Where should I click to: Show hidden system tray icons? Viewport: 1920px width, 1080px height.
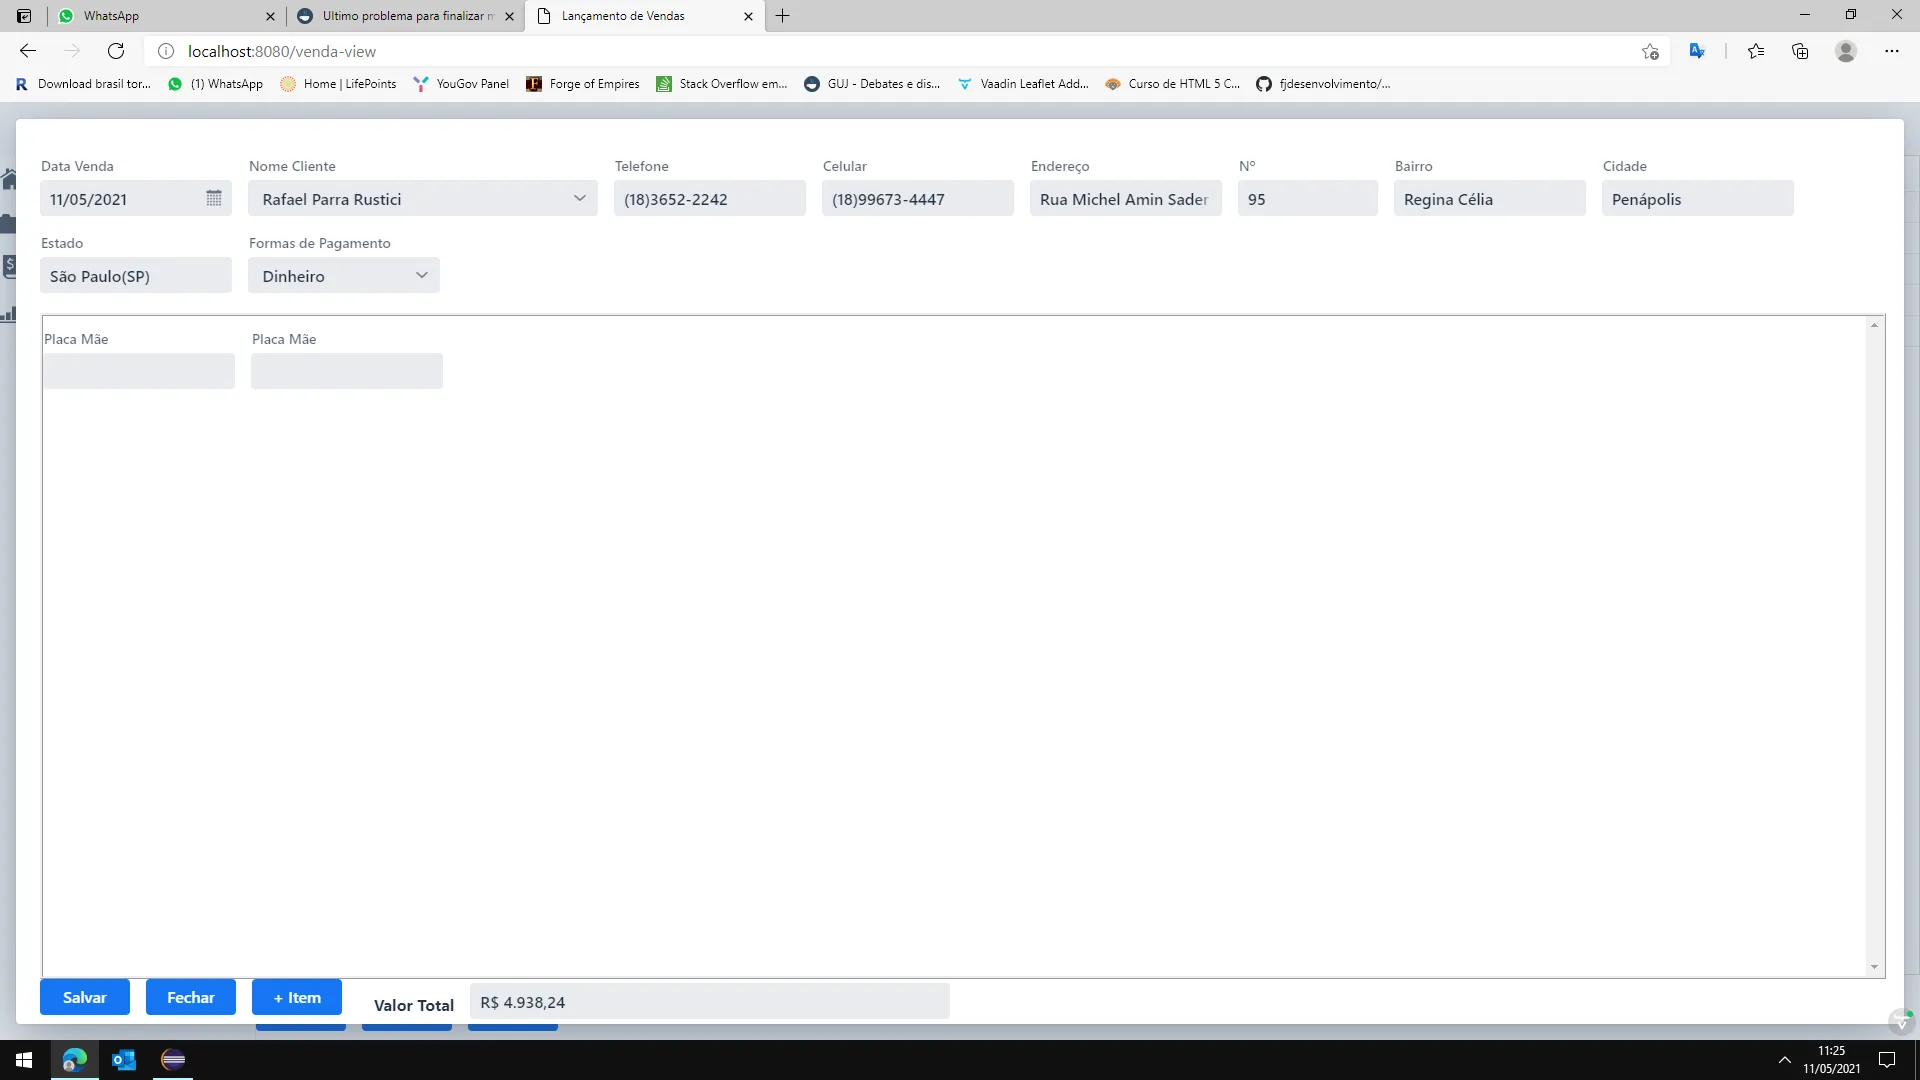(x=1784, y=1060)
